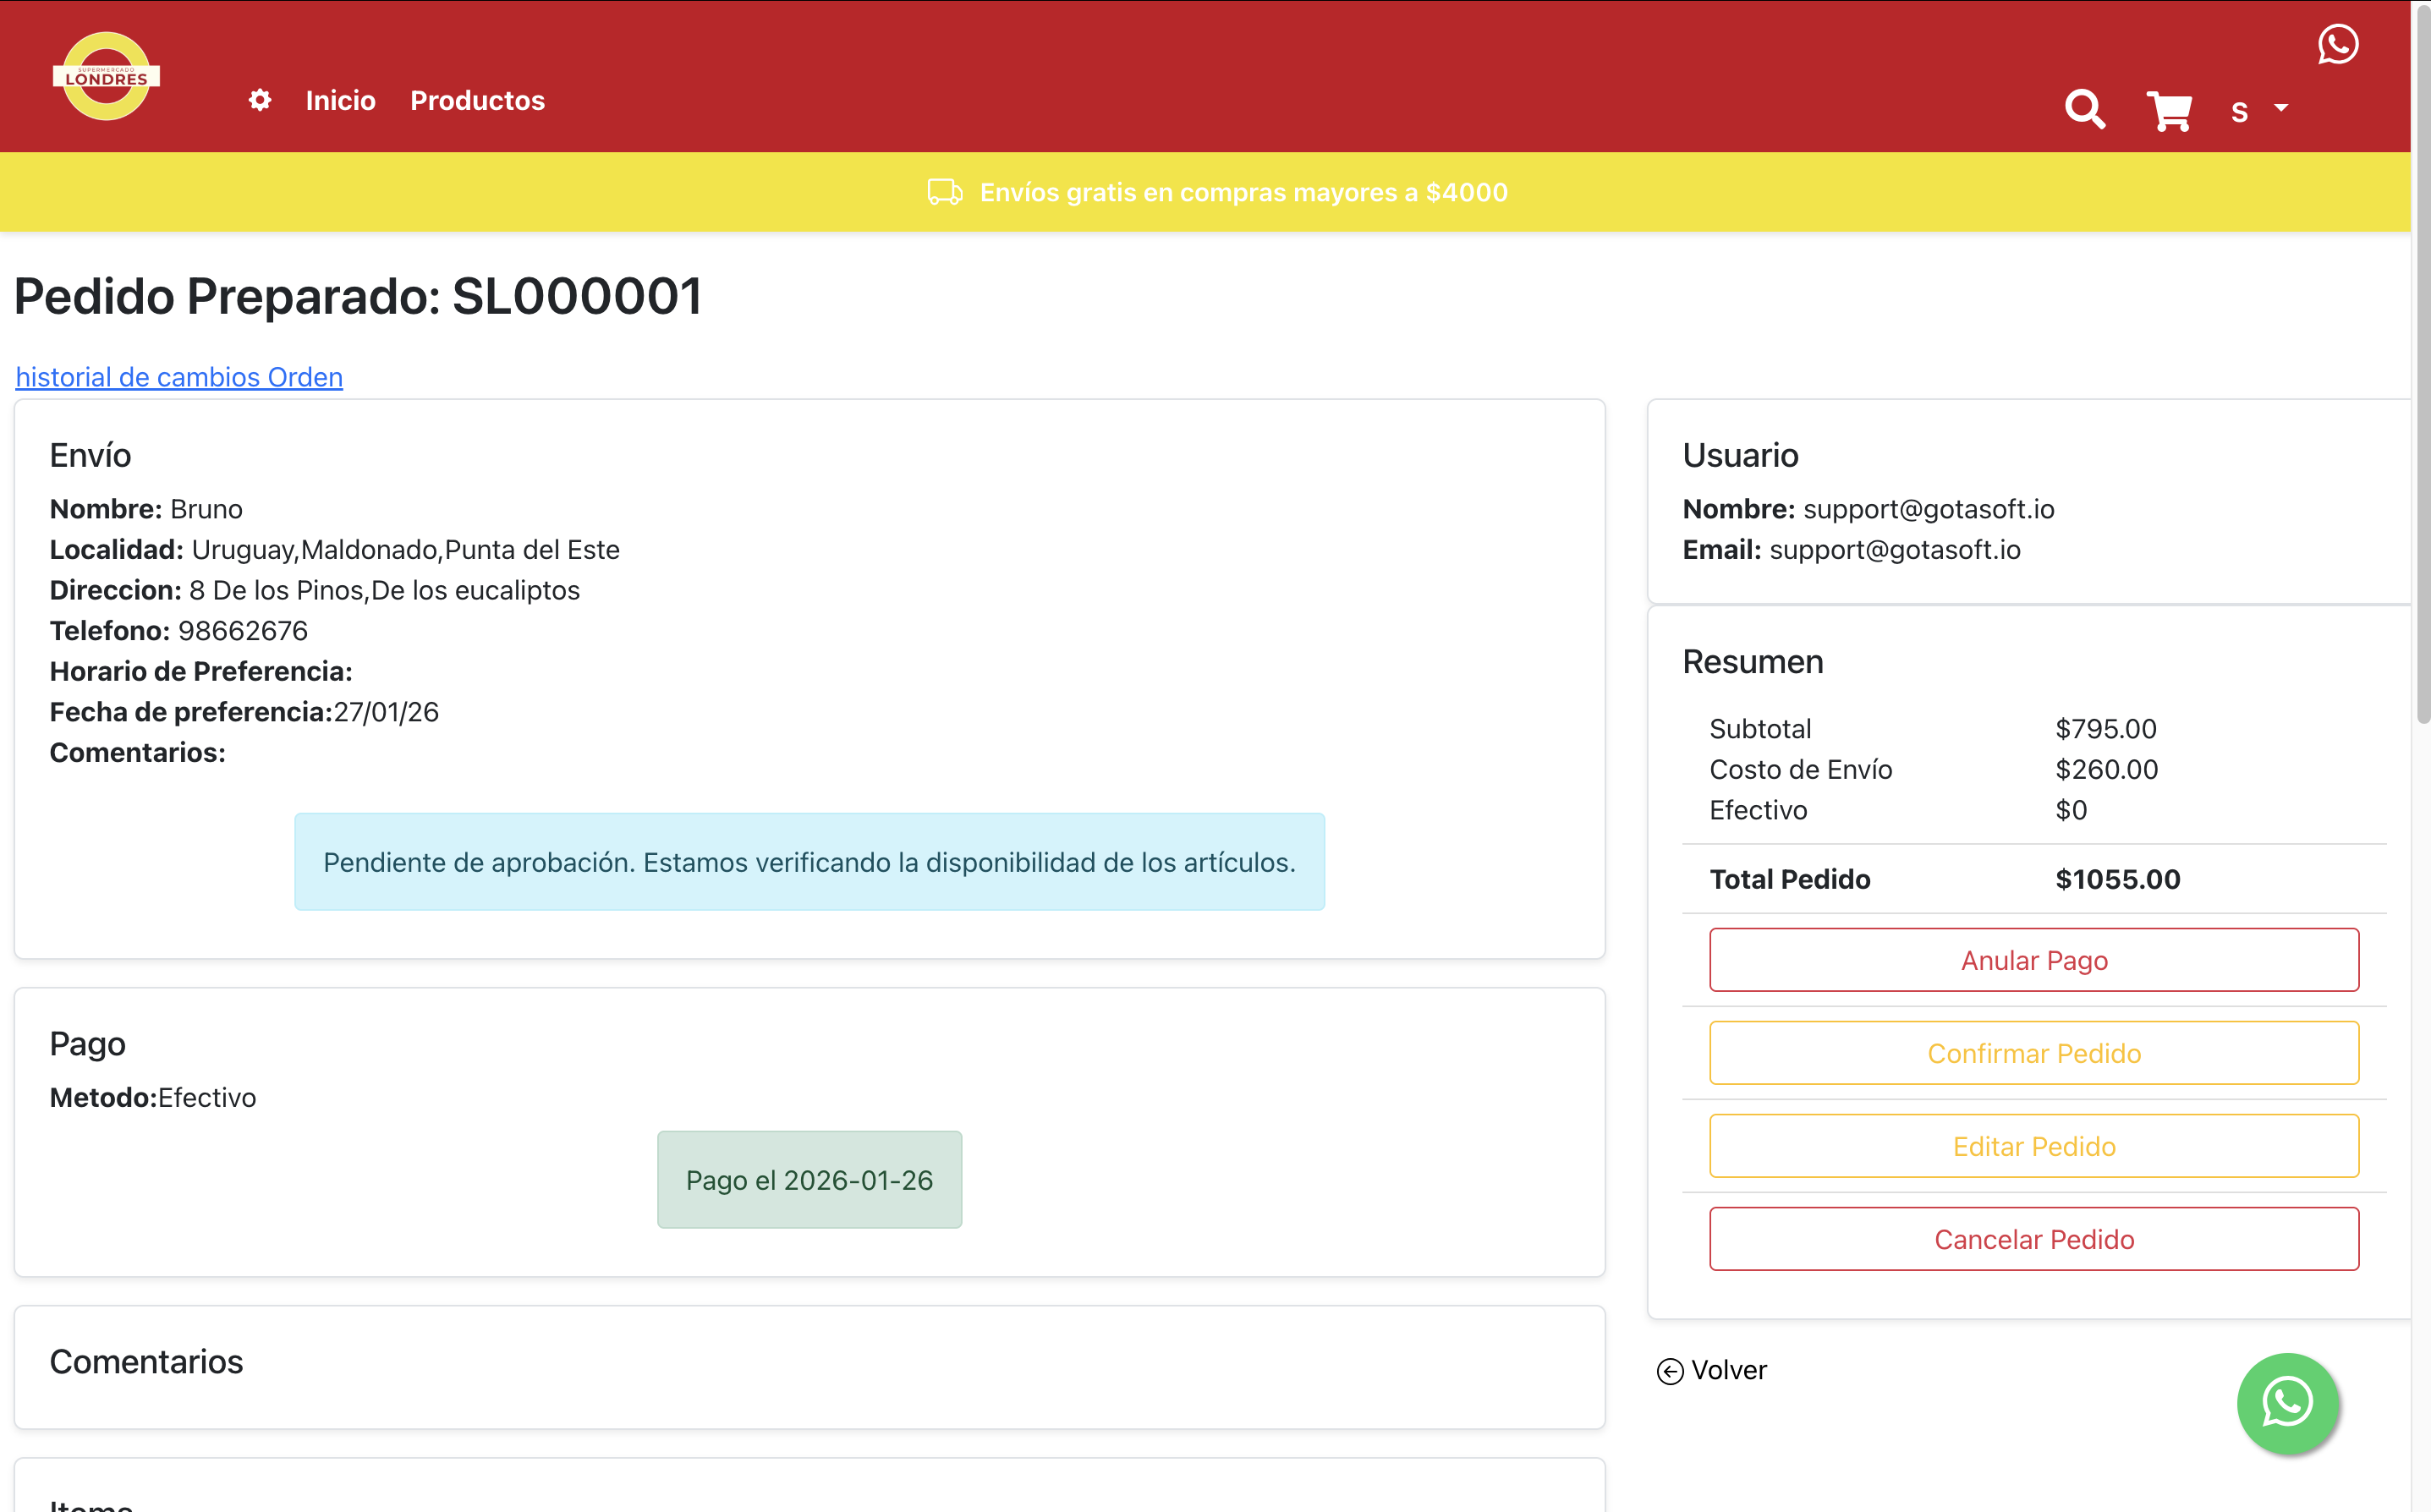Open the floating green WhatsApp chat button
Image resolution: width=2431 pixels, height=1512 pixels.
click(x=2286, y=1402)
